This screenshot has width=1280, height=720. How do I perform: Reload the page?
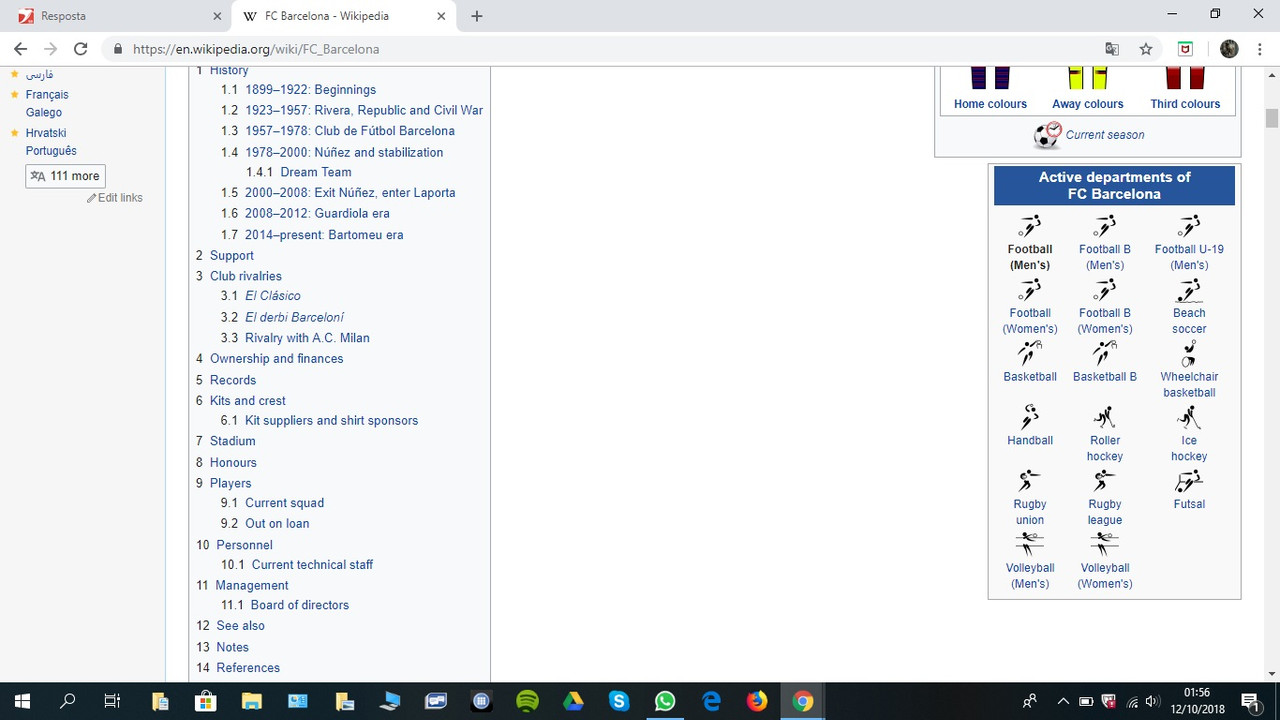[x=81, y=49]
